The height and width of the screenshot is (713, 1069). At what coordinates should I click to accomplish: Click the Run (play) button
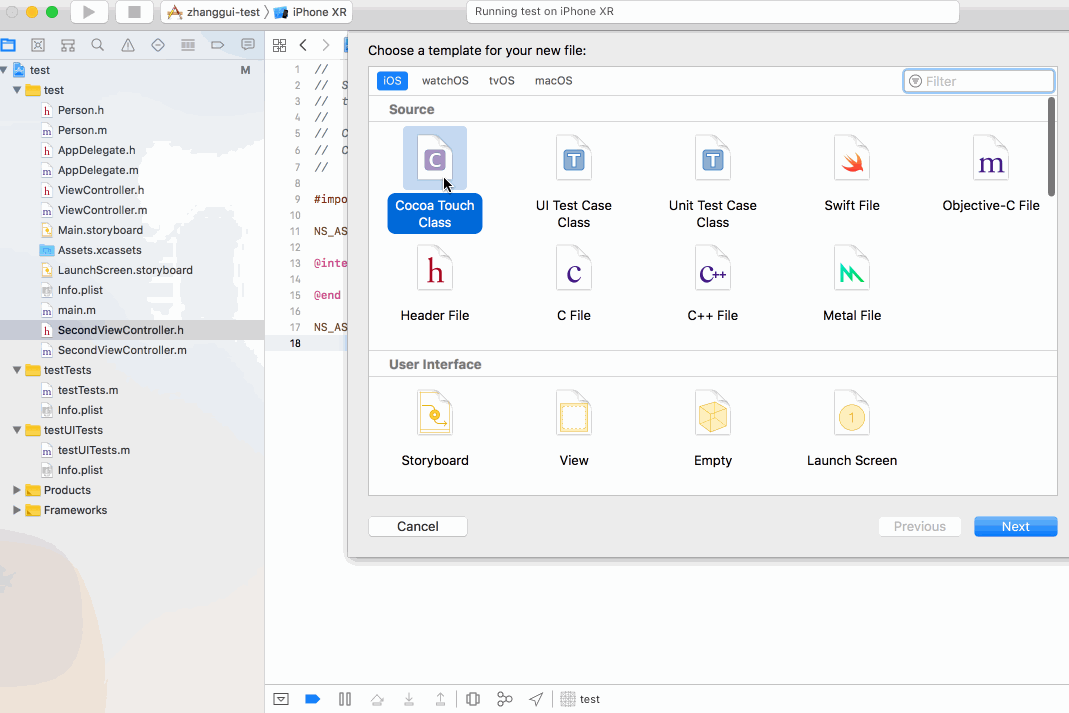click(89, 12)
